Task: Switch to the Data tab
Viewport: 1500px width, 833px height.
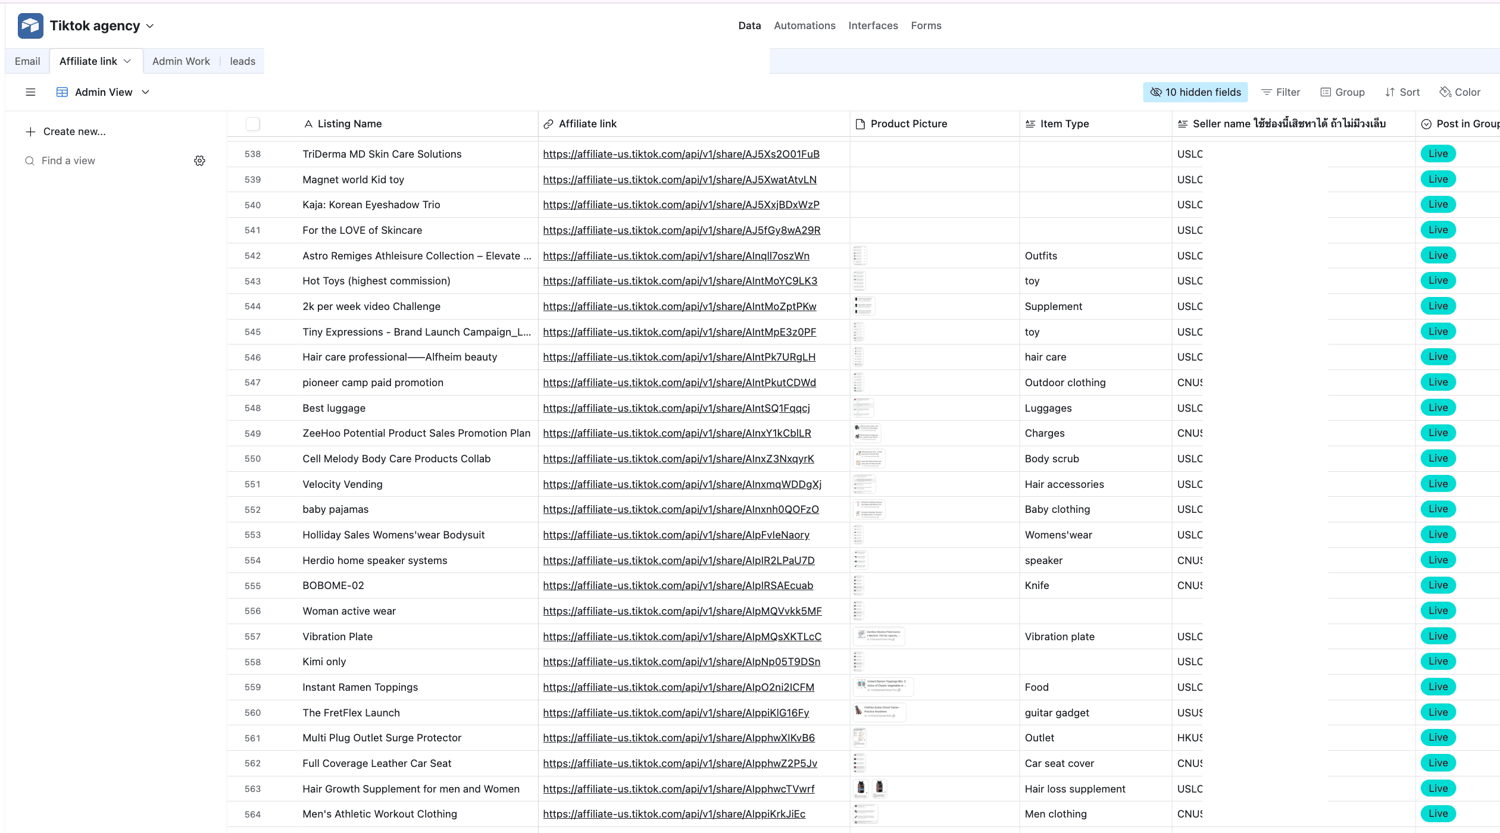Action: coord(749,26)
